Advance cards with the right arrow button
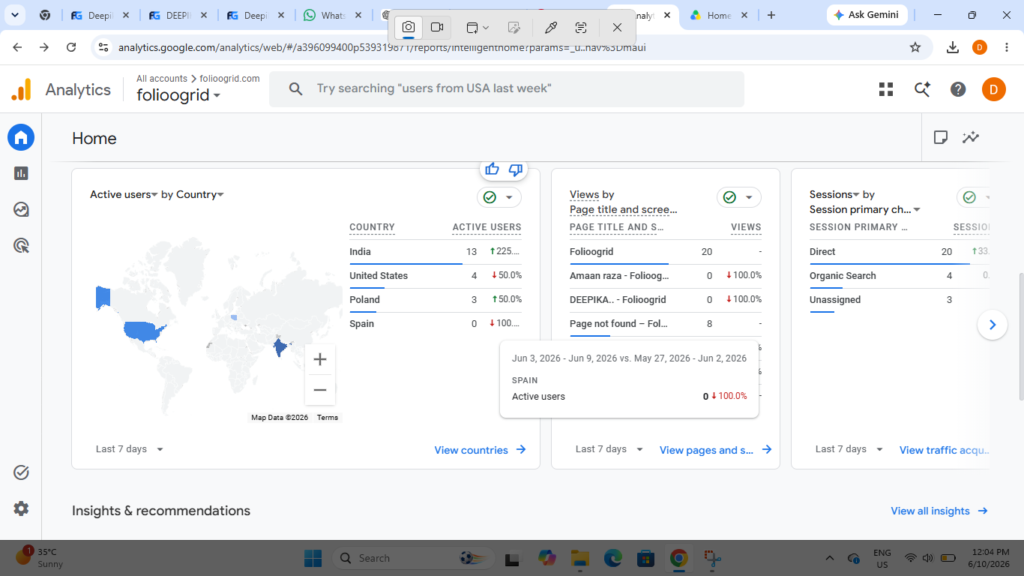This screenshot has height=576, width=1024. 992,325
